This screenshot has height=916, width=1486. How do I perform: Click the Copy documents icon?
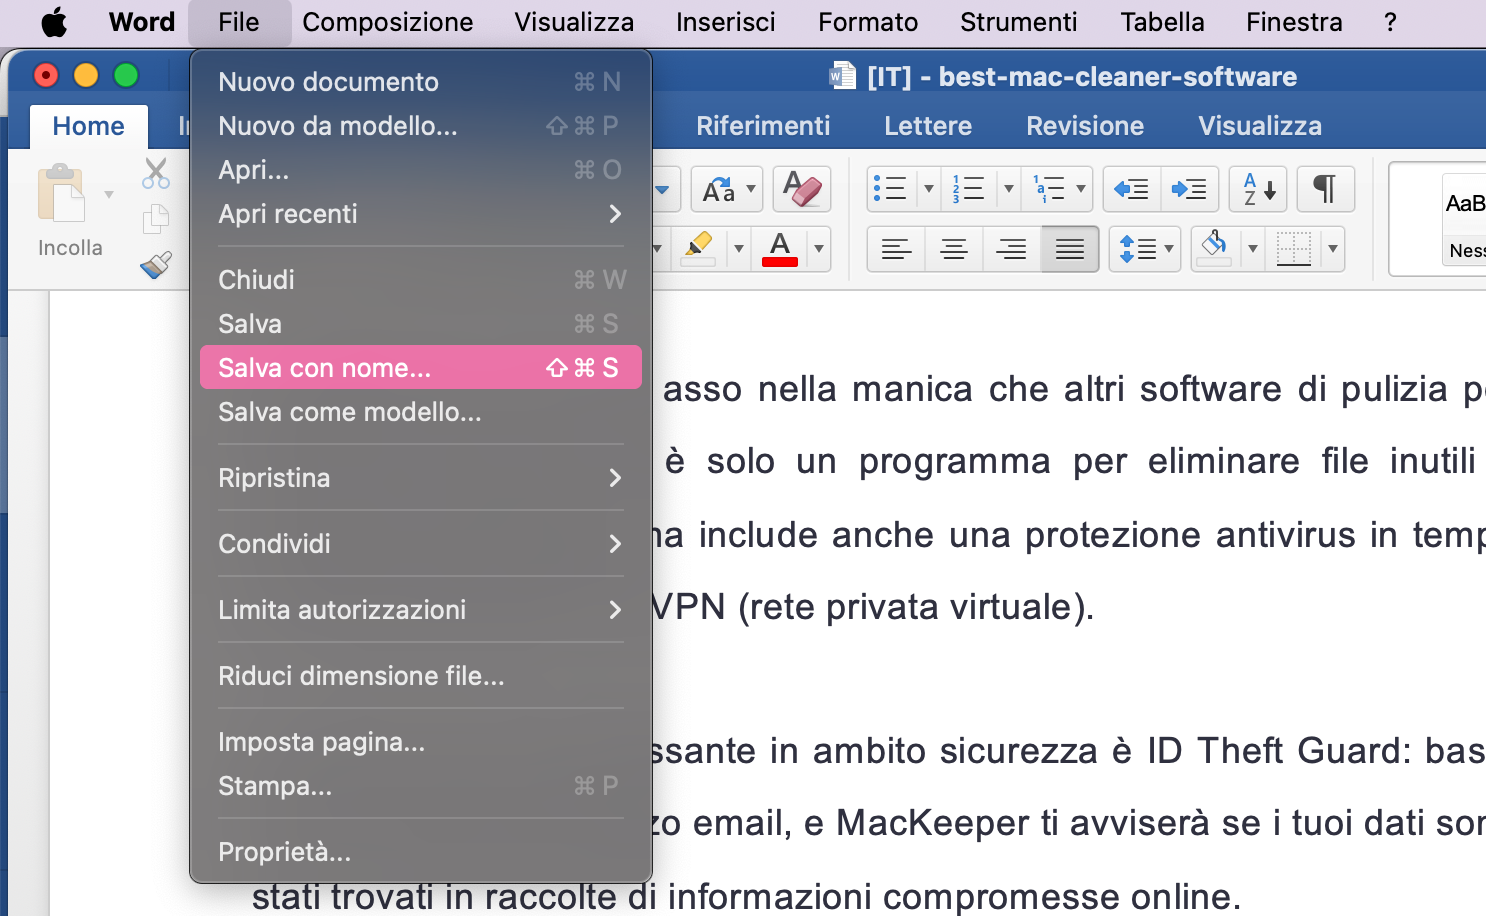click(155, 219)
